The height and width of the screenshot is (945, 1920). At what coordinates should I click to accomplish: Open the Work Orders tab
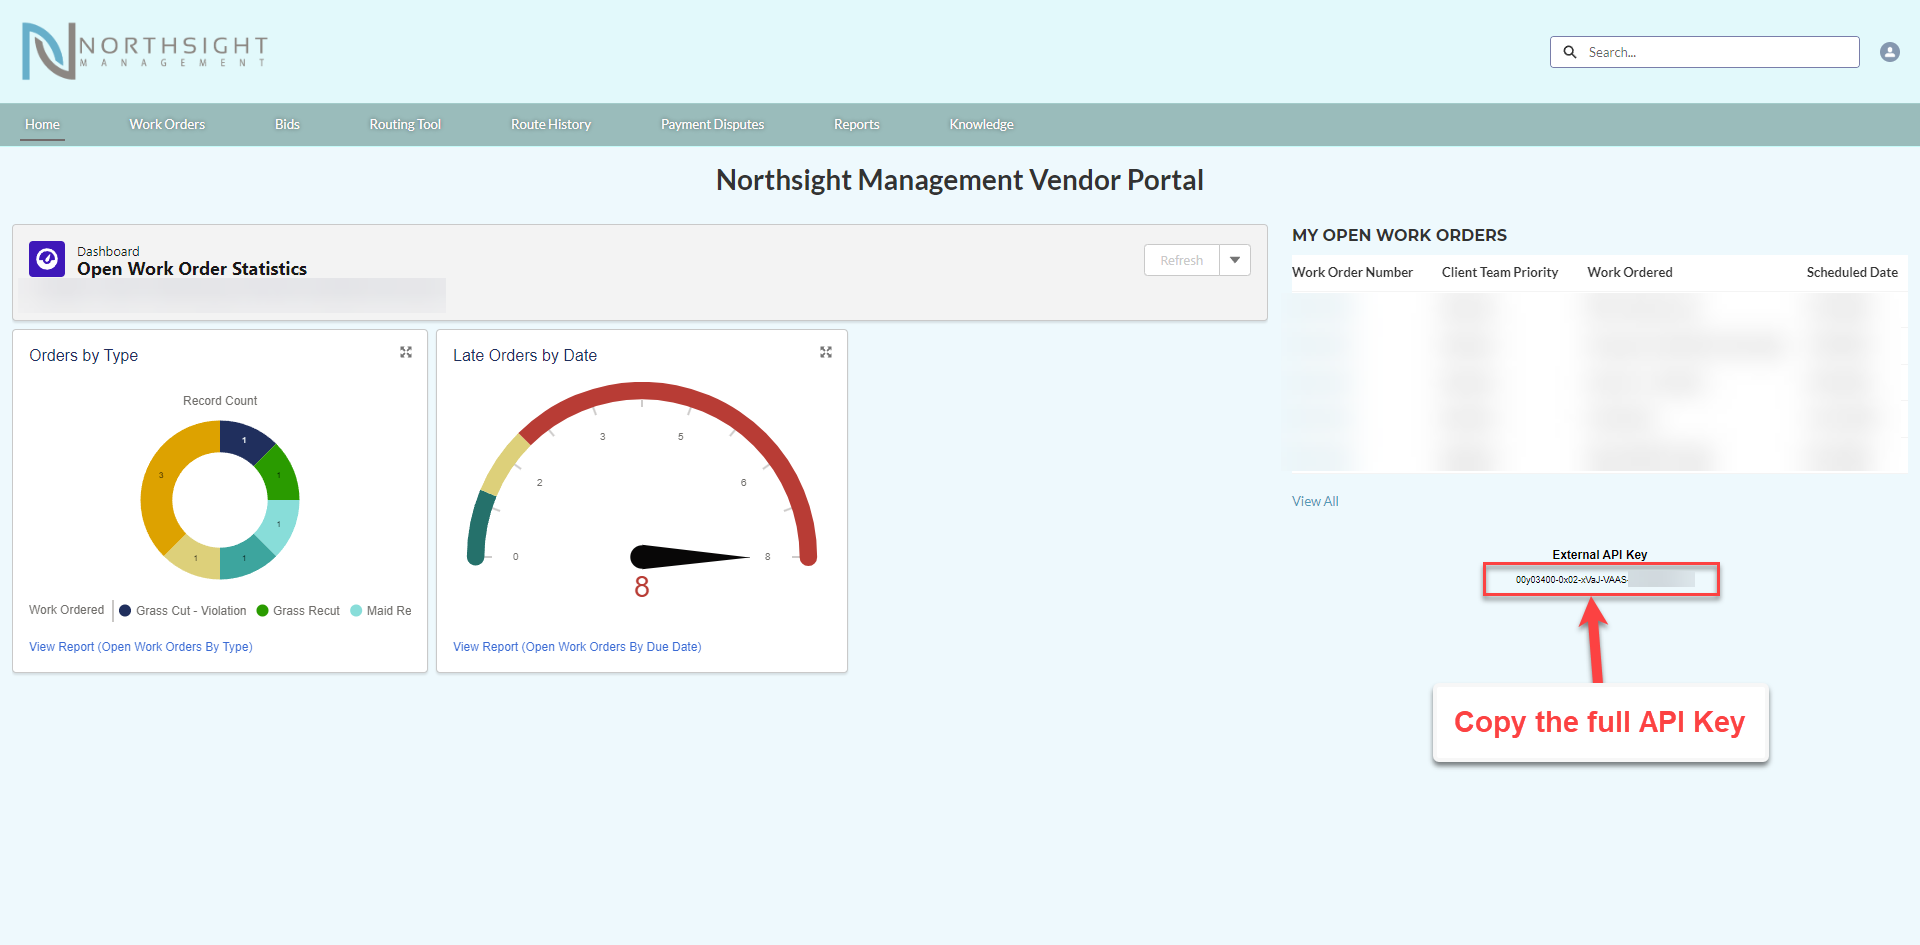[167, 124]
